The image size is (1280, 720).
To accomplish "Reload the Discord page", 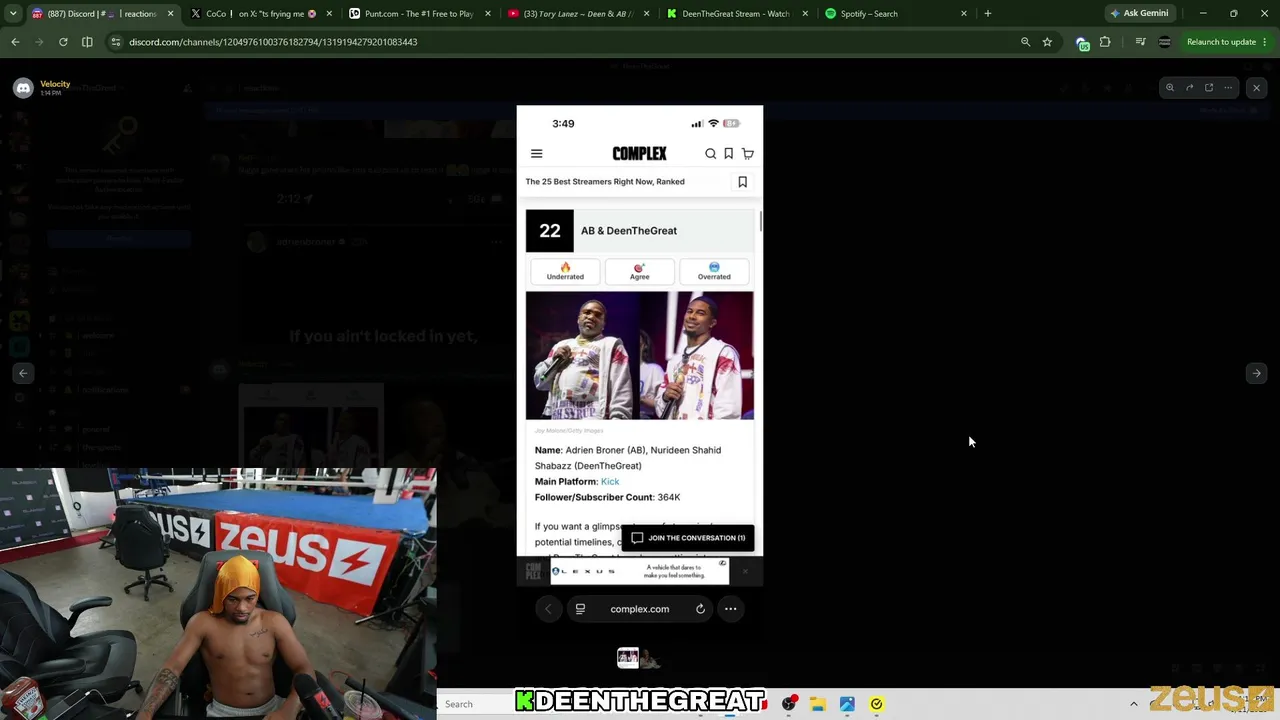I will tap(63, 42).
